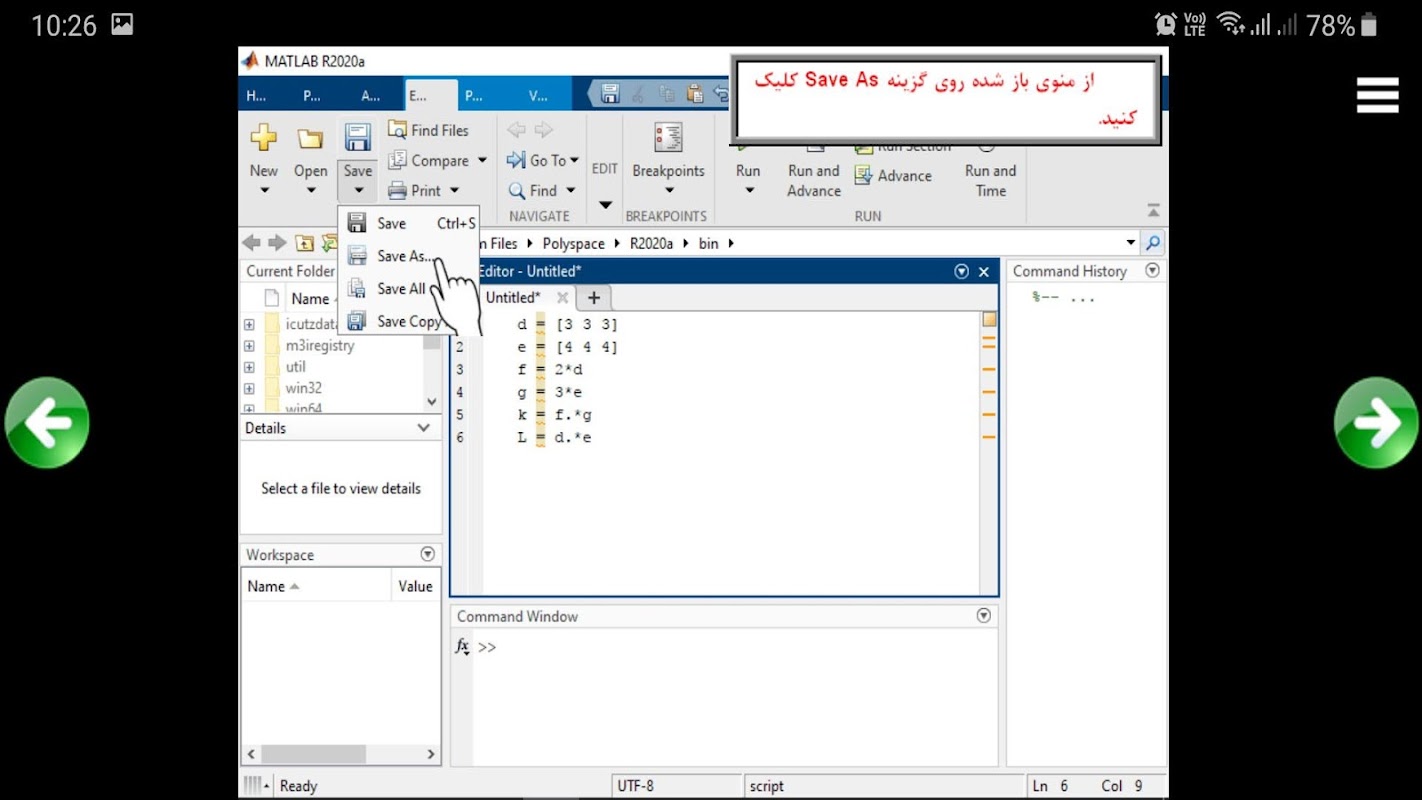Open the Open dropdown arrow

click(311, 190)
